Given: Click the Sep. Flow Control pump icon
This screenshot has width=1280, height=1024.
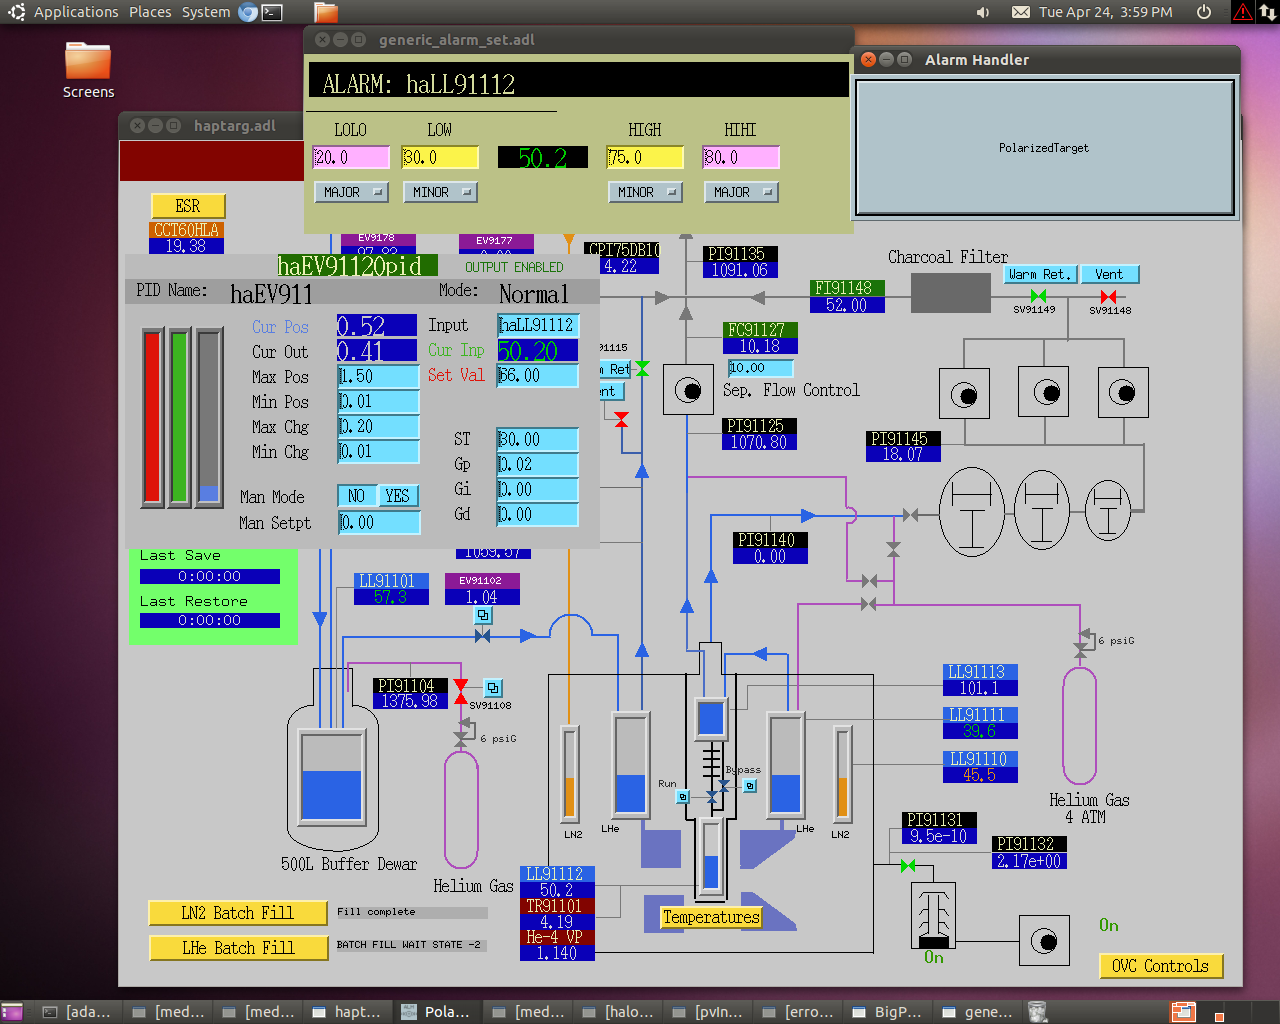Looking at the screenshot, I should (688, 390).
